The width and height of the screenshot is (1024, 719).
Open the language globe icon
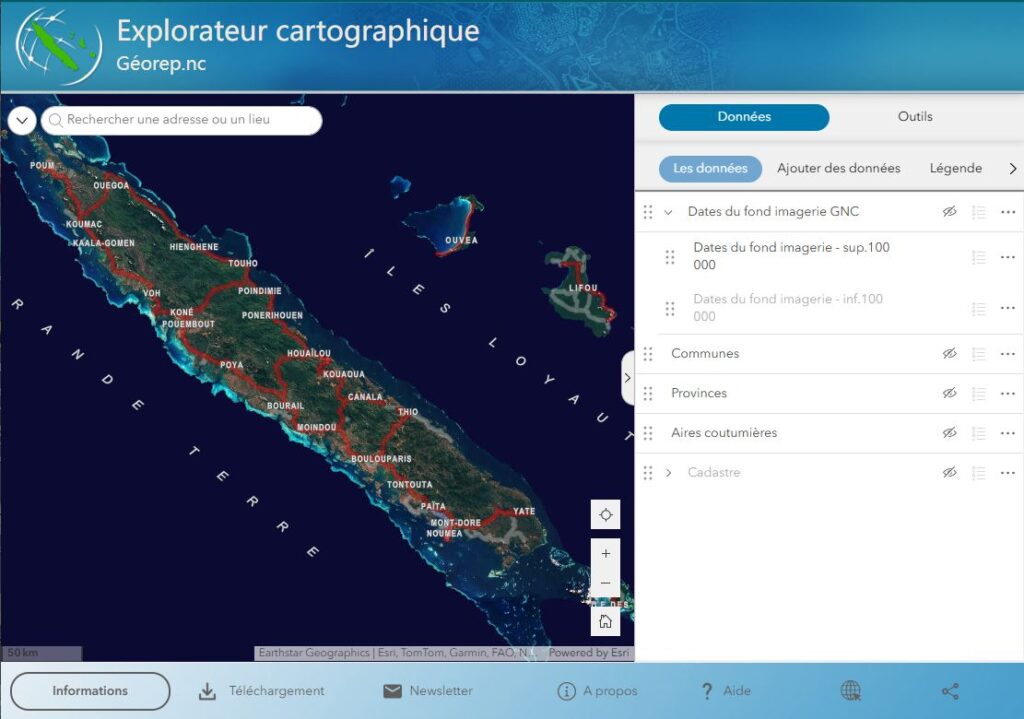coord(850,691)
